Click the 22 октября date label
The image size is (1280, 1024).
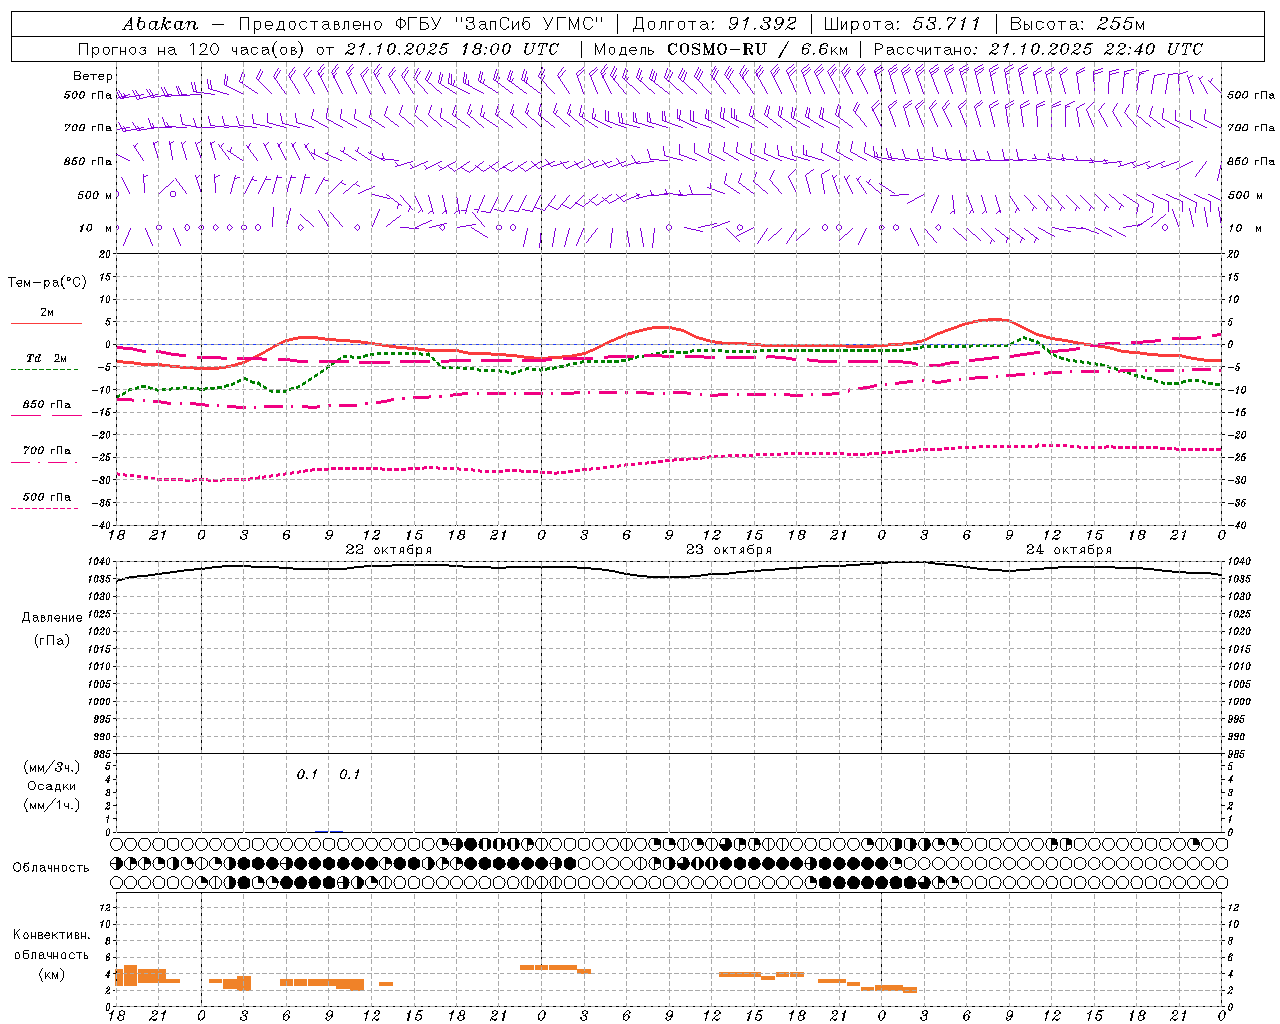(388, 550)
